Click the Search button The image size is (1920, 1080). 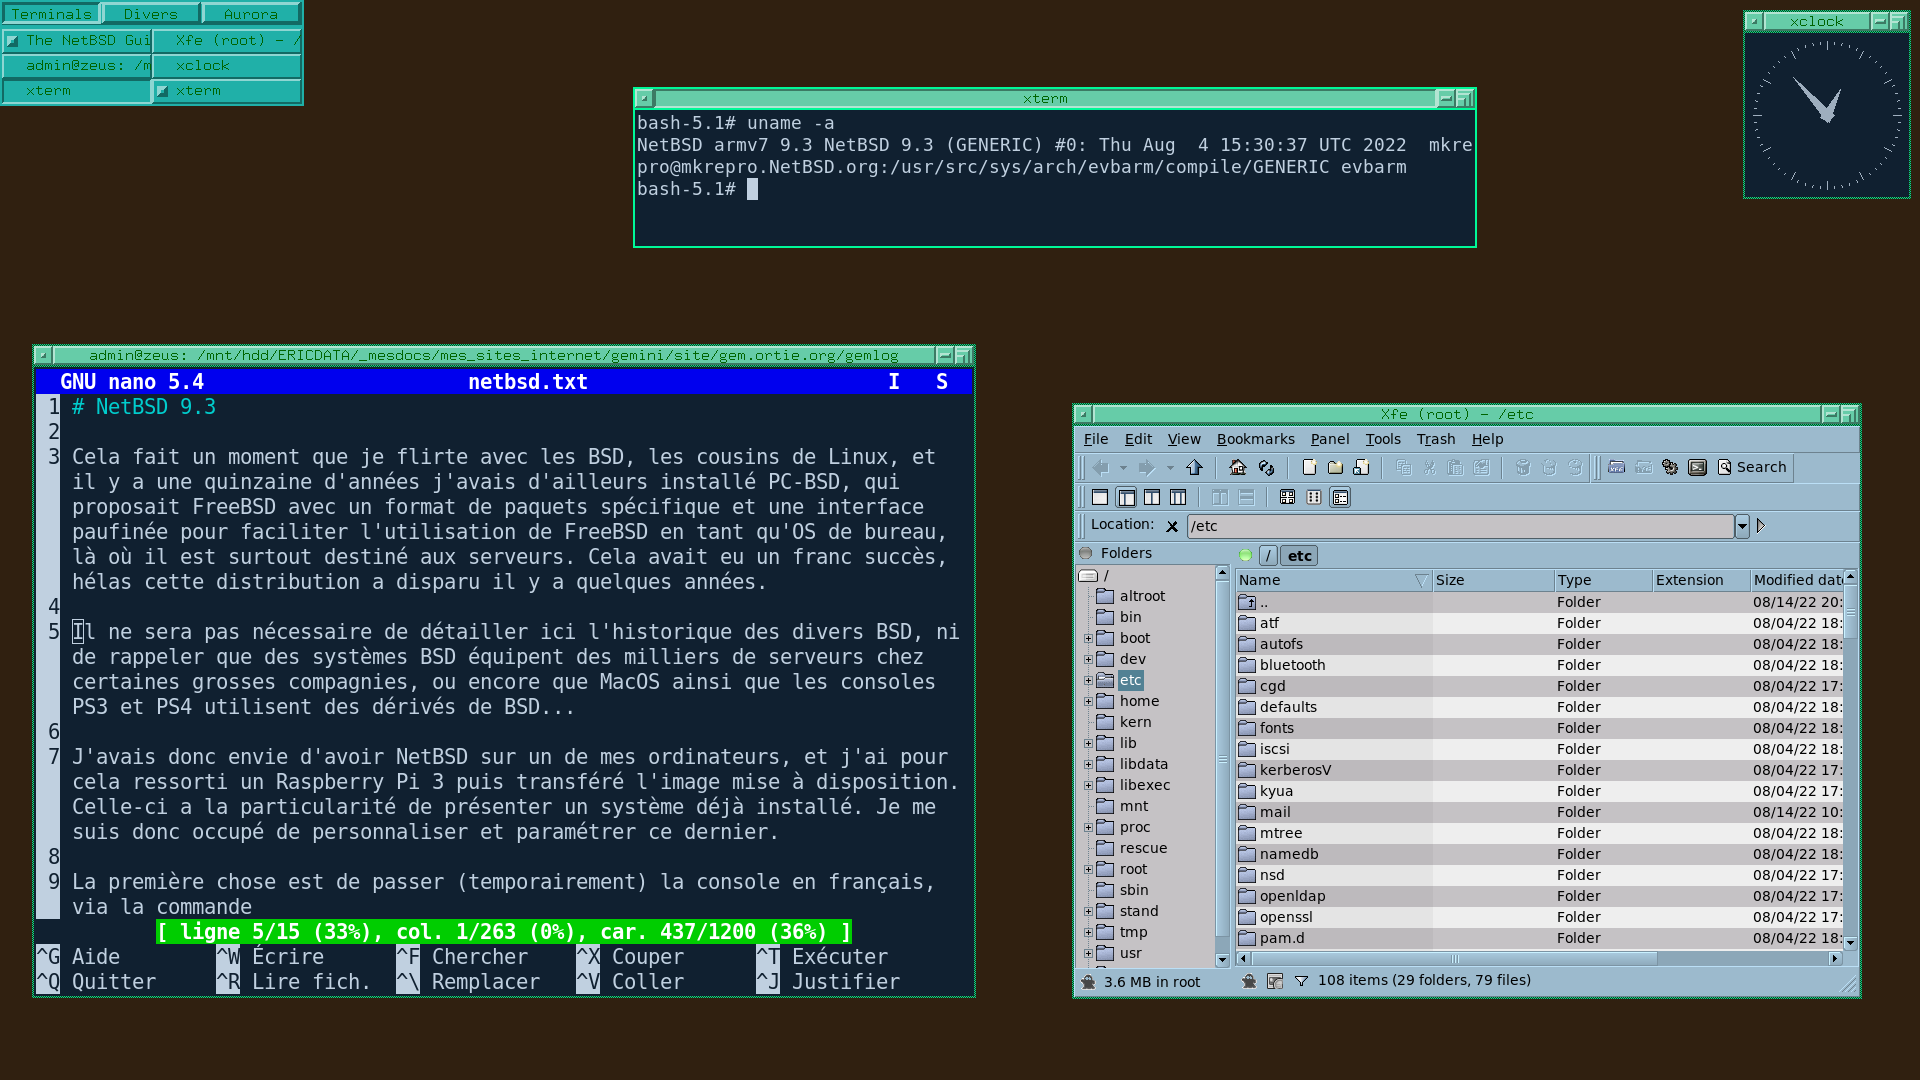pyautogui.click(x=1752, y=468)
